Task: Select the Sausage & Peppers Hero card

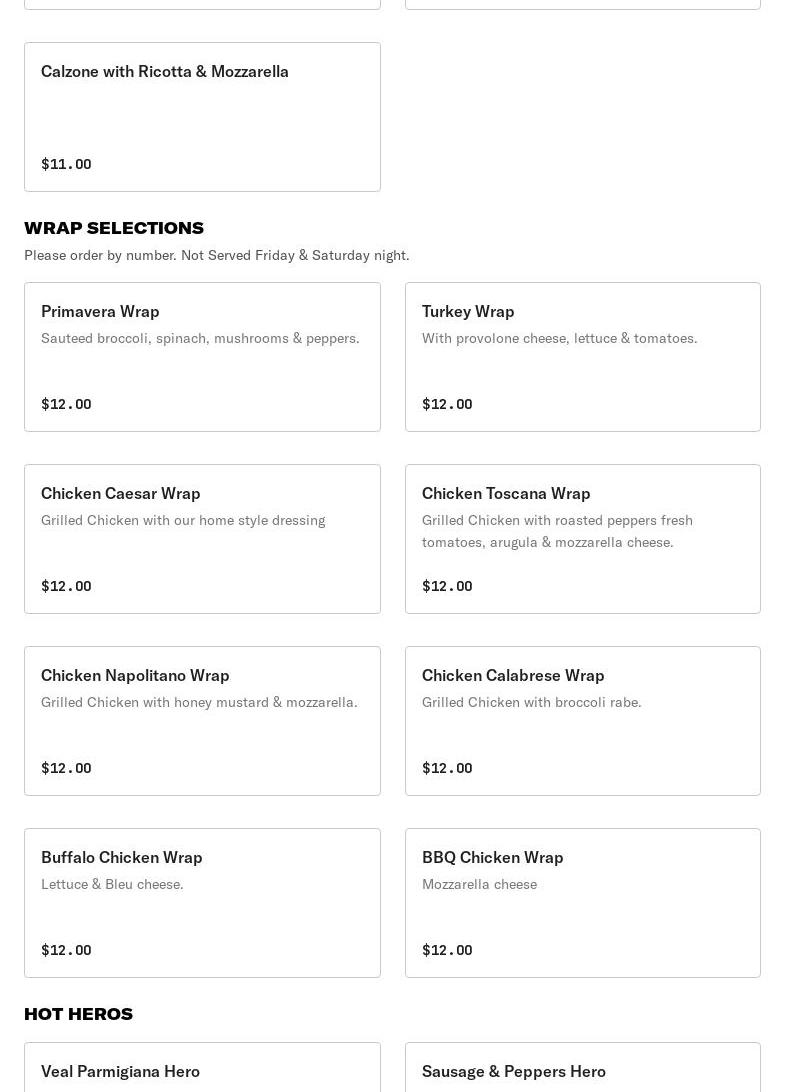Action: (582, 1070)
